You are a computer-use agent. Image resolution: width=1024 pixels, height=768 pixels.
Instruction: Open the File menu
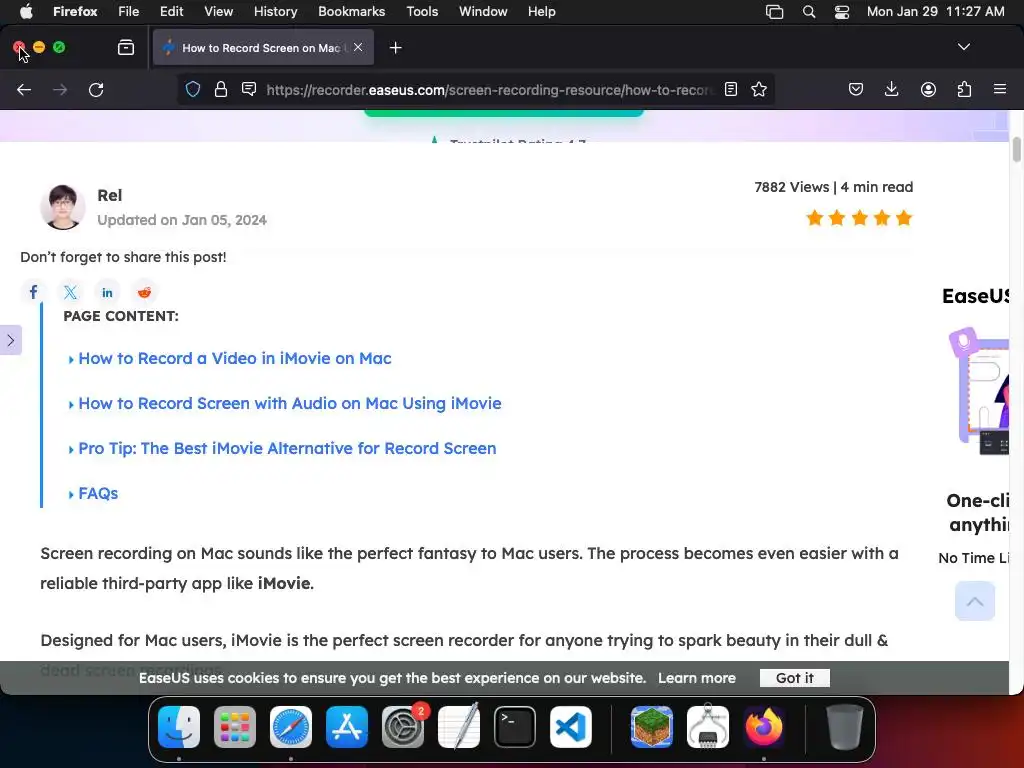129,12
